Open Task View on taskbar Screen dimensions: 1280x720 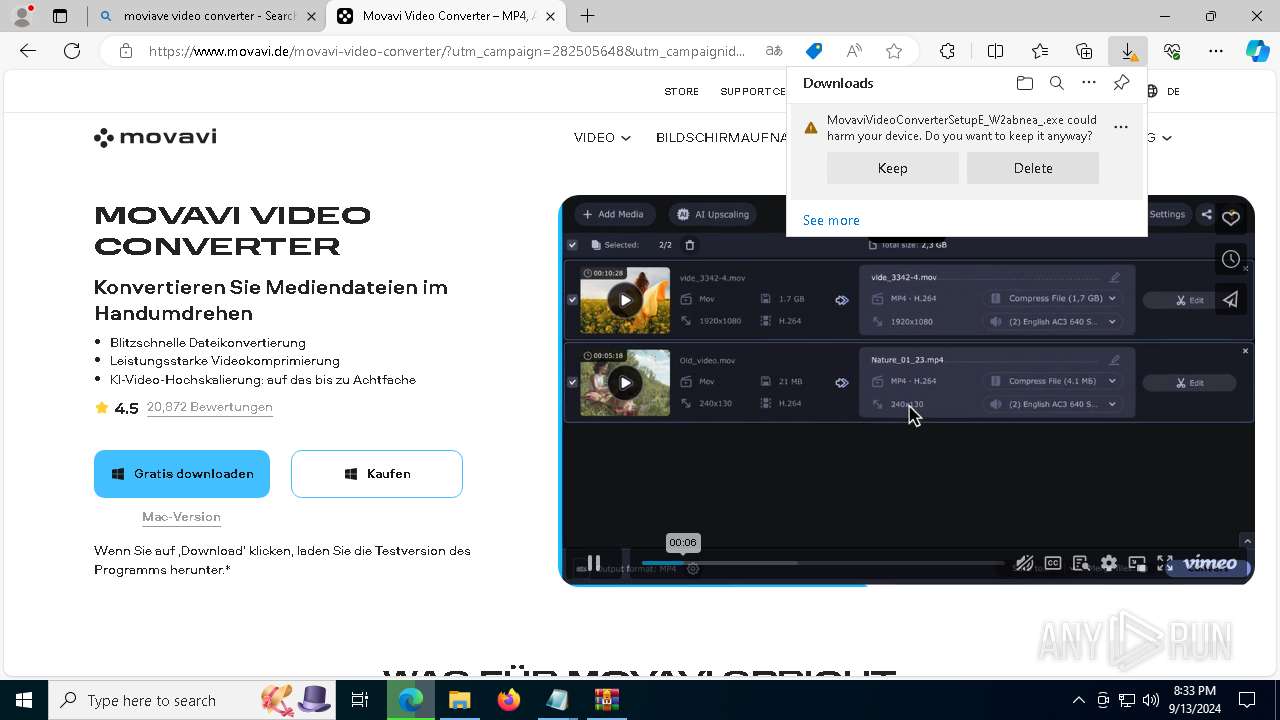[x=360, y=700]
